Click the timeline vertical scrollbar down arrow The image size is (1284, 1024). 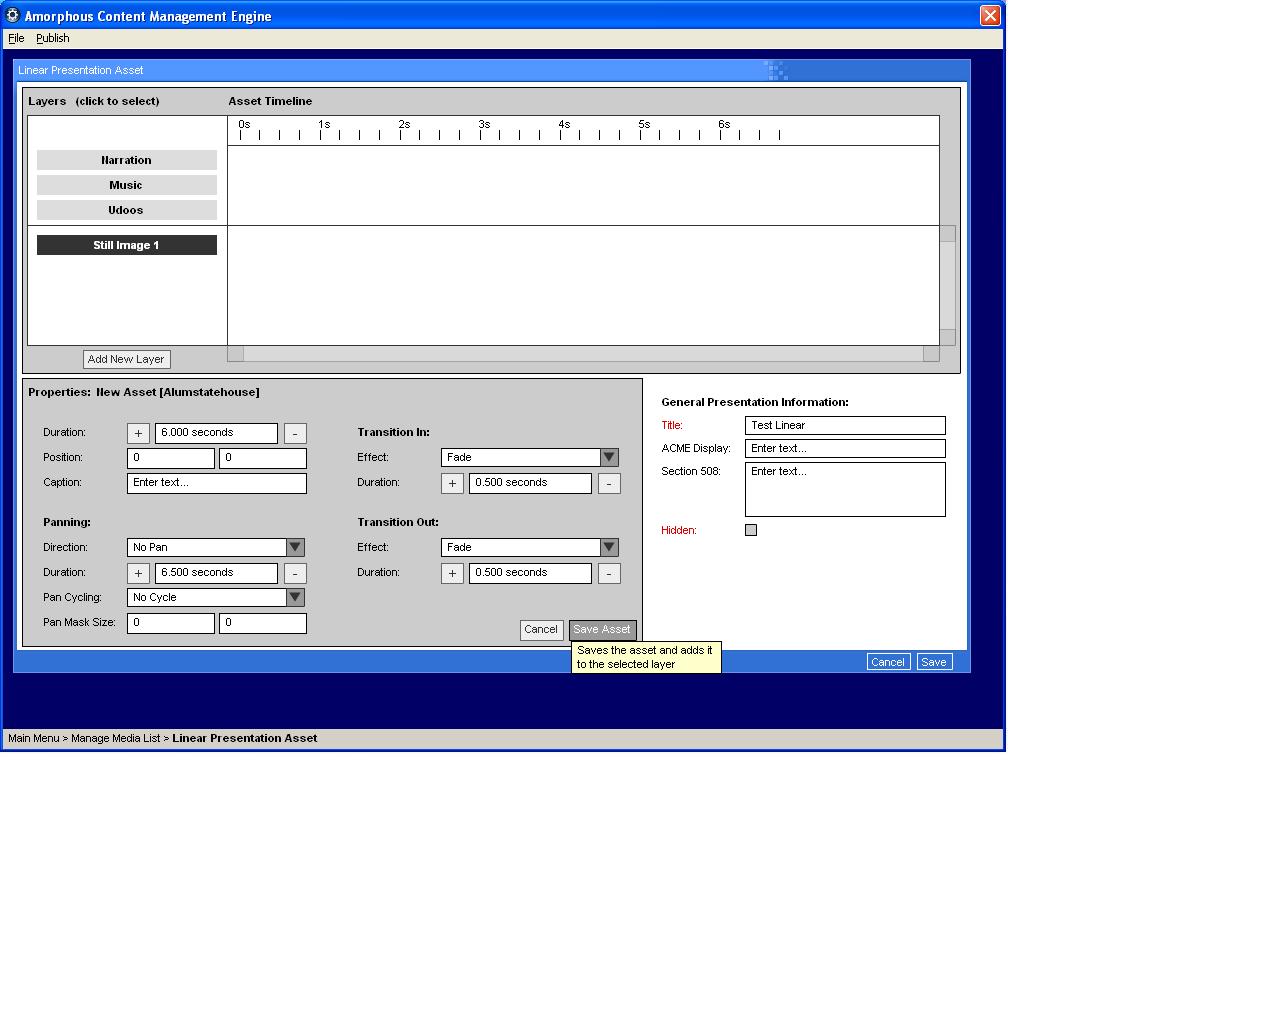(947, 337)
